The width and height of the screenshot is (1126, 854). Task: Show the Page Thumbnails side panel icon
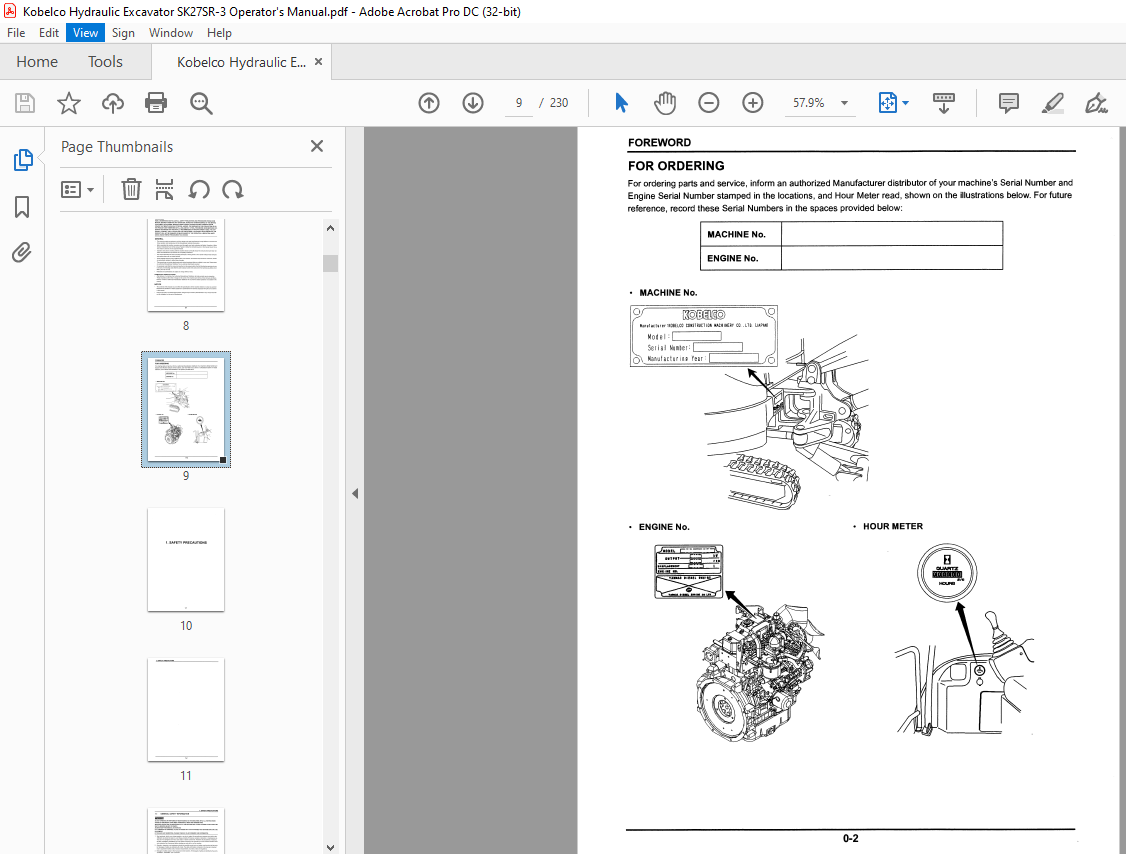click(22, 159)
